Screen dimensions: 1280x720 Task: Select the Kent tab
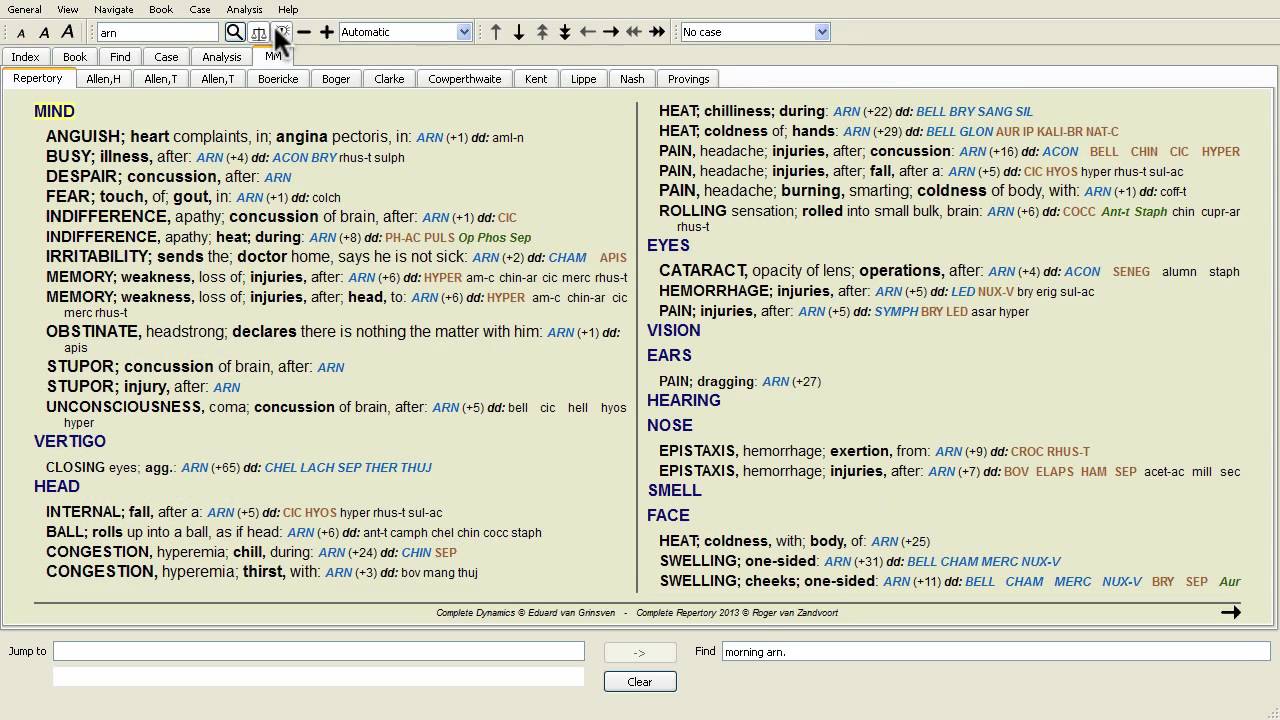pos(536,79)
